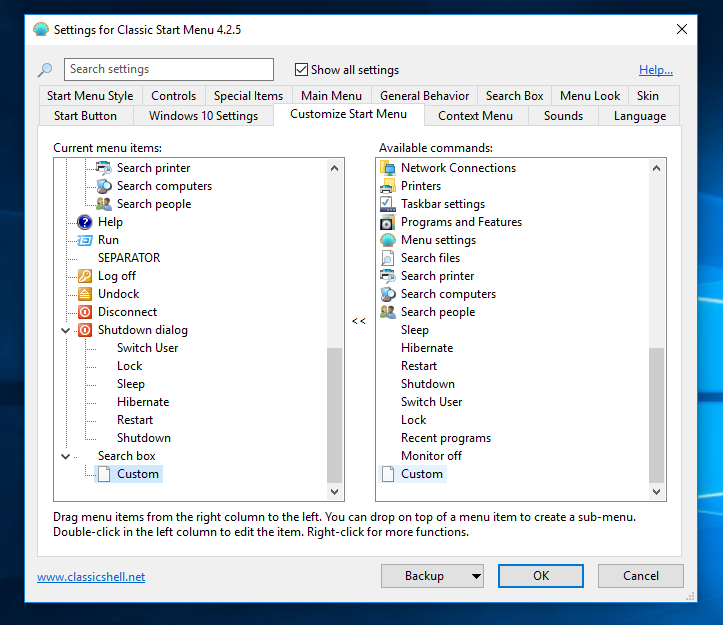Click Search computers icon in current menu items
This screenshot has height=625, width=723.
[x=104, y=186]
